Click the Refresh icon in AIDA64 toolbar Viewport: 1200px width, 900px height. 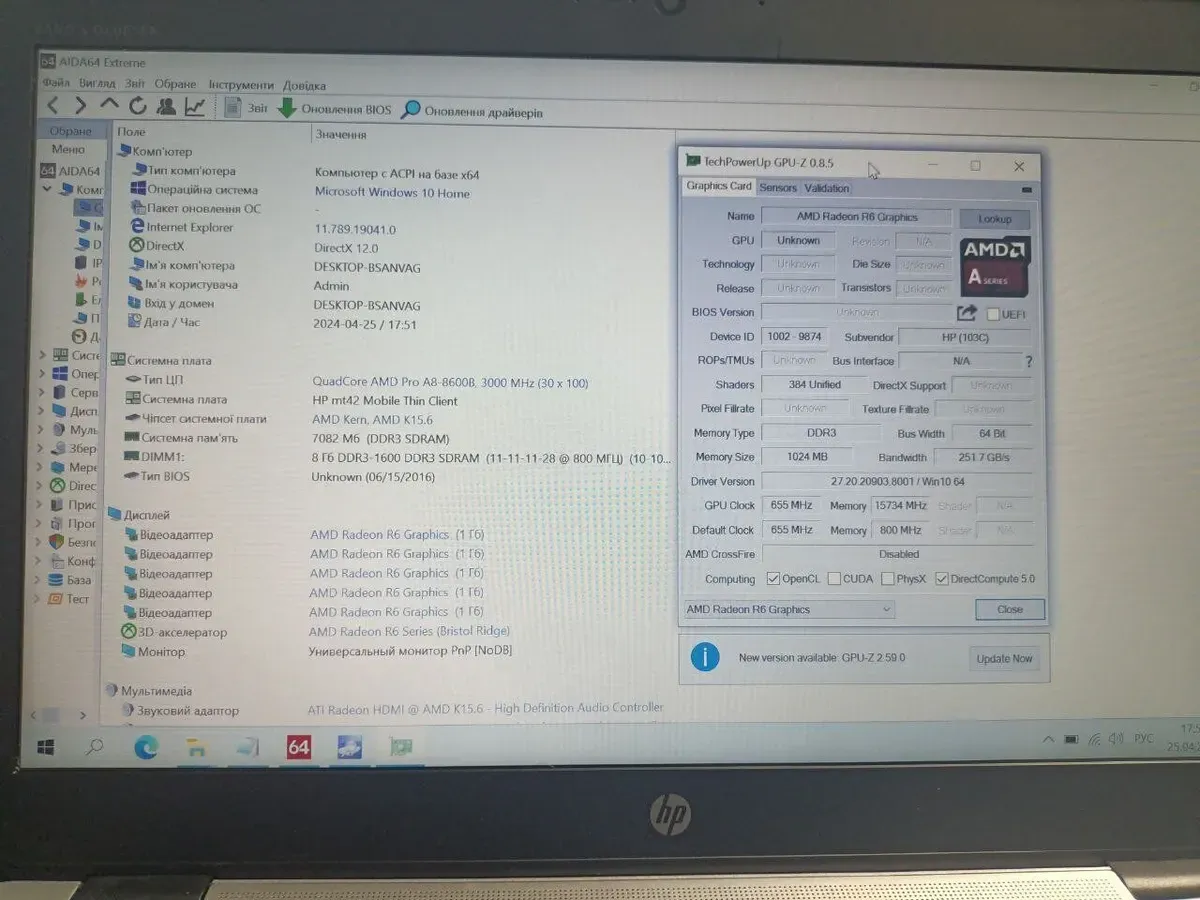click(137, 106)
